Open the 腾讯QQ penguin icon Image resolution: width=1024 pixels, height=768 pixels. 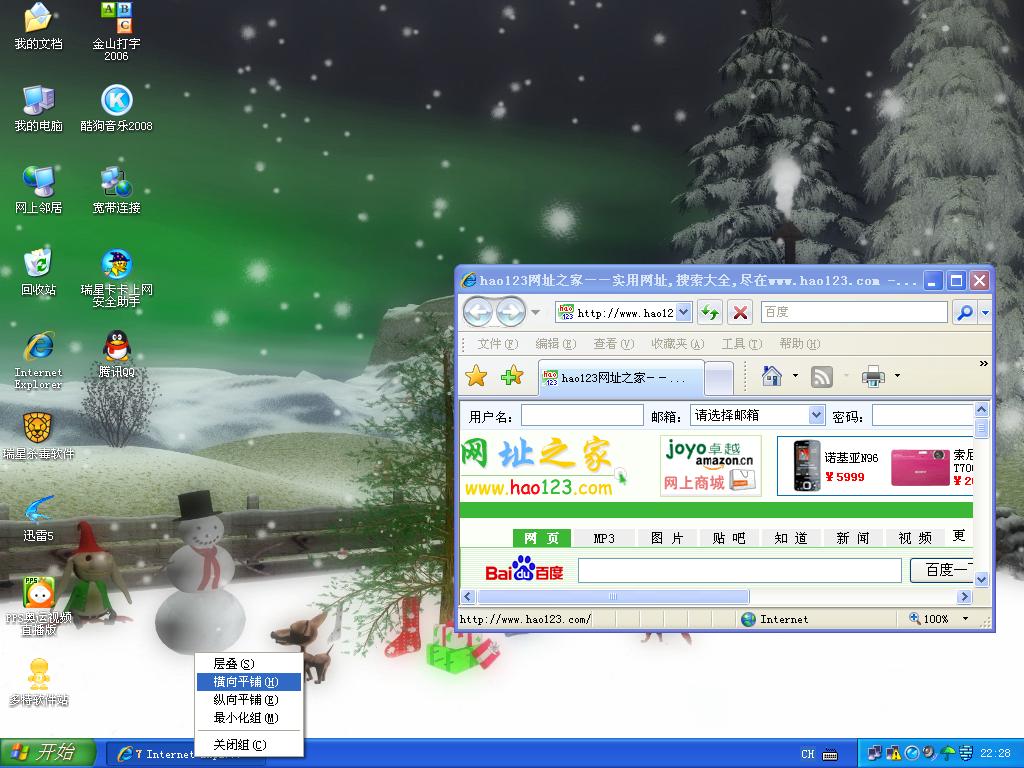pyautogui.click(x=116, y=354)
